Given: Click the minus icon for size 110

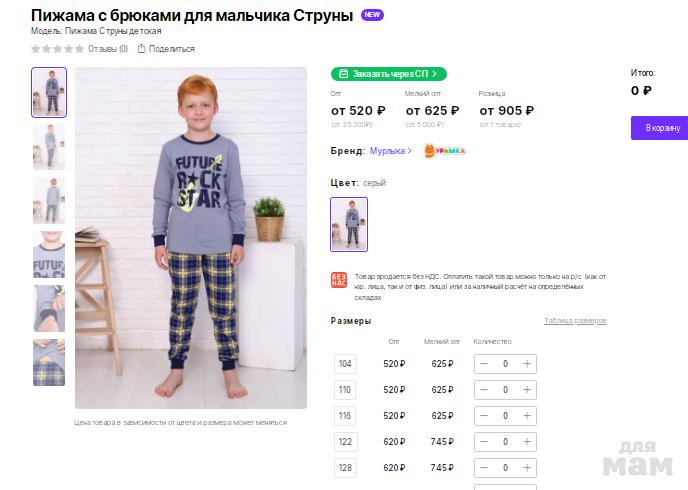Looking at the screenshot, I should click(484, 390).
